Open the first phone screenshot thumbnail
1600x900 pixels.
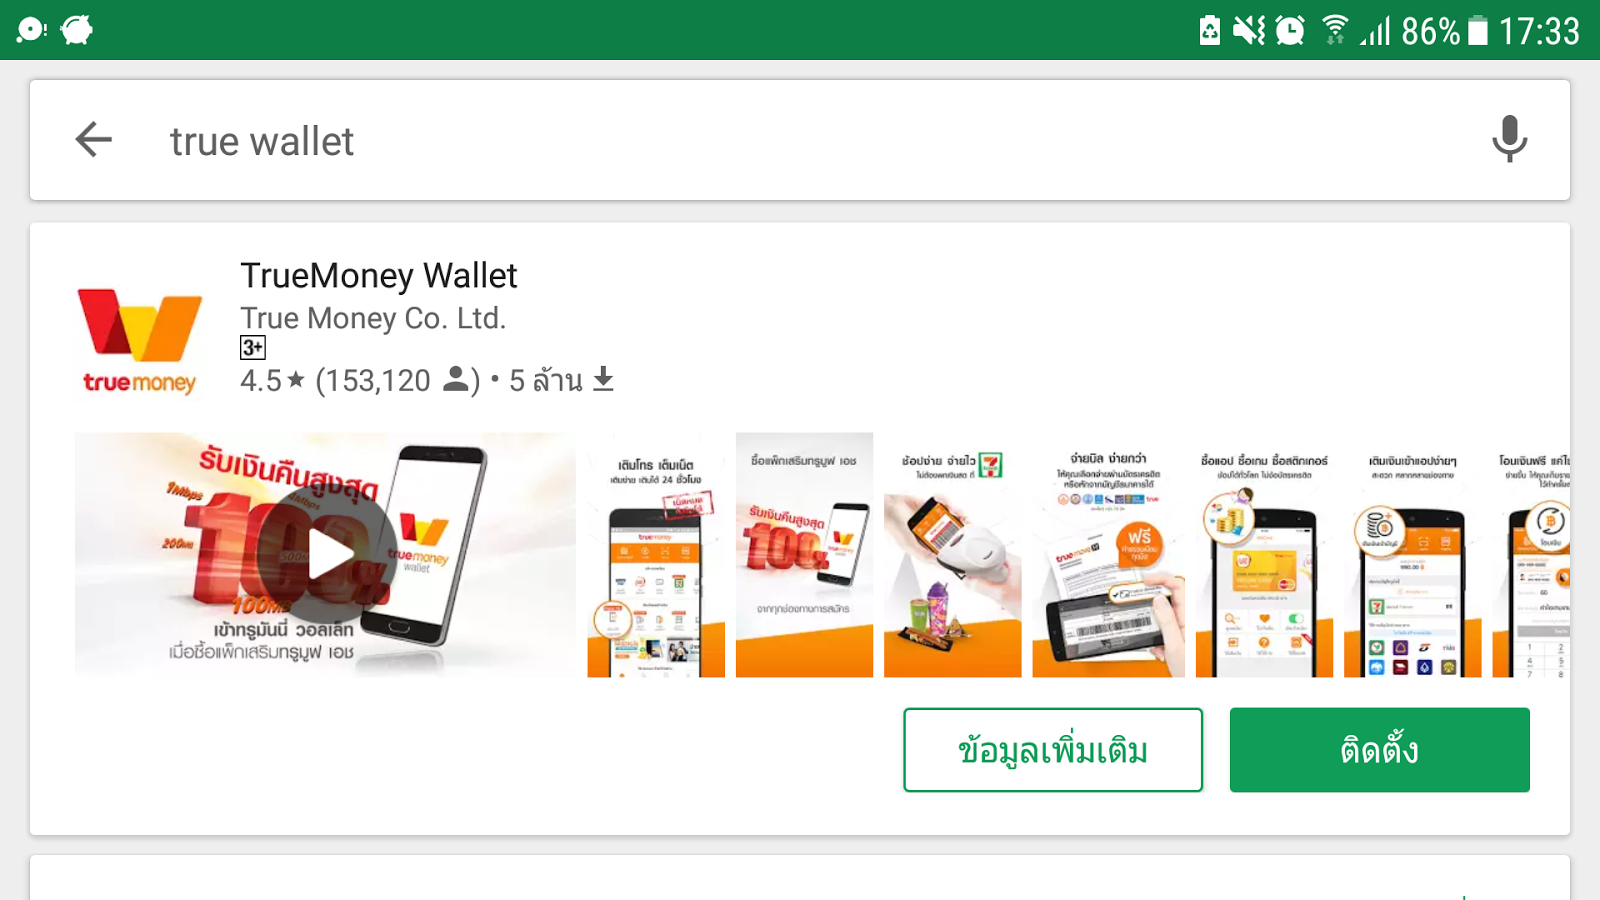tap(656, 555)
